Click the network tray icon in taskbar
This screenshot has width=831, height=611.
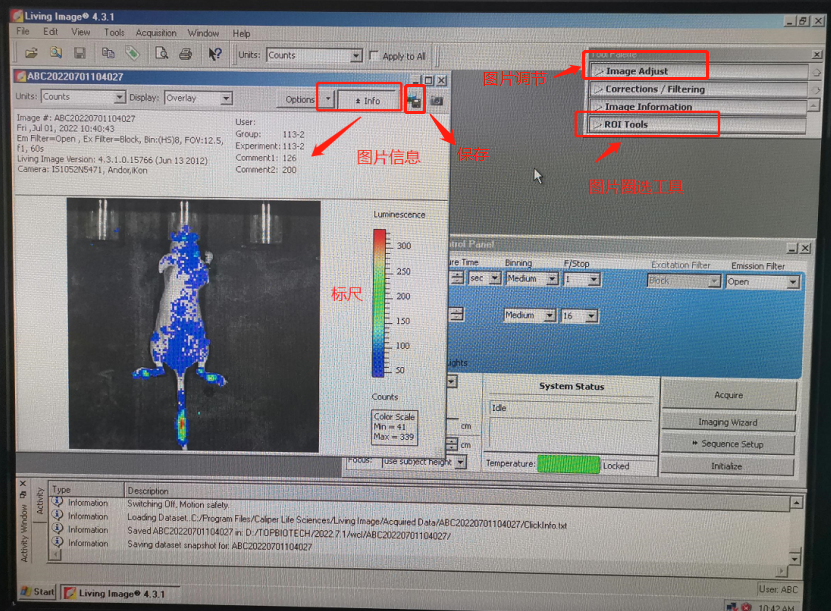click(732, 607)
